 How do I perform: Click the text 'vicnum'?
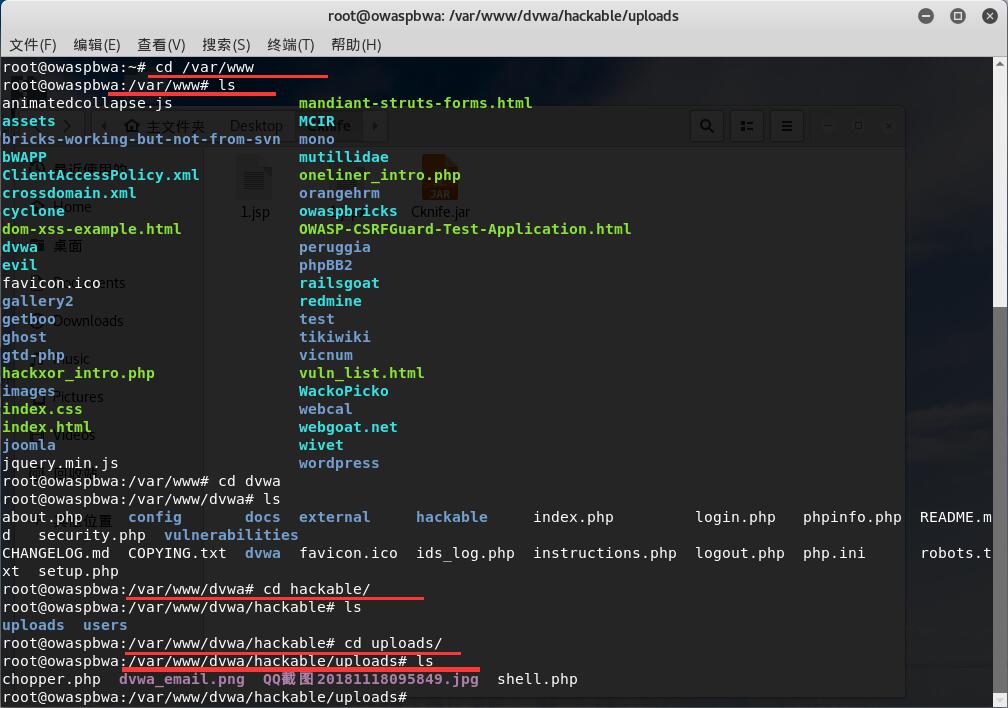(x=325, y=355)
